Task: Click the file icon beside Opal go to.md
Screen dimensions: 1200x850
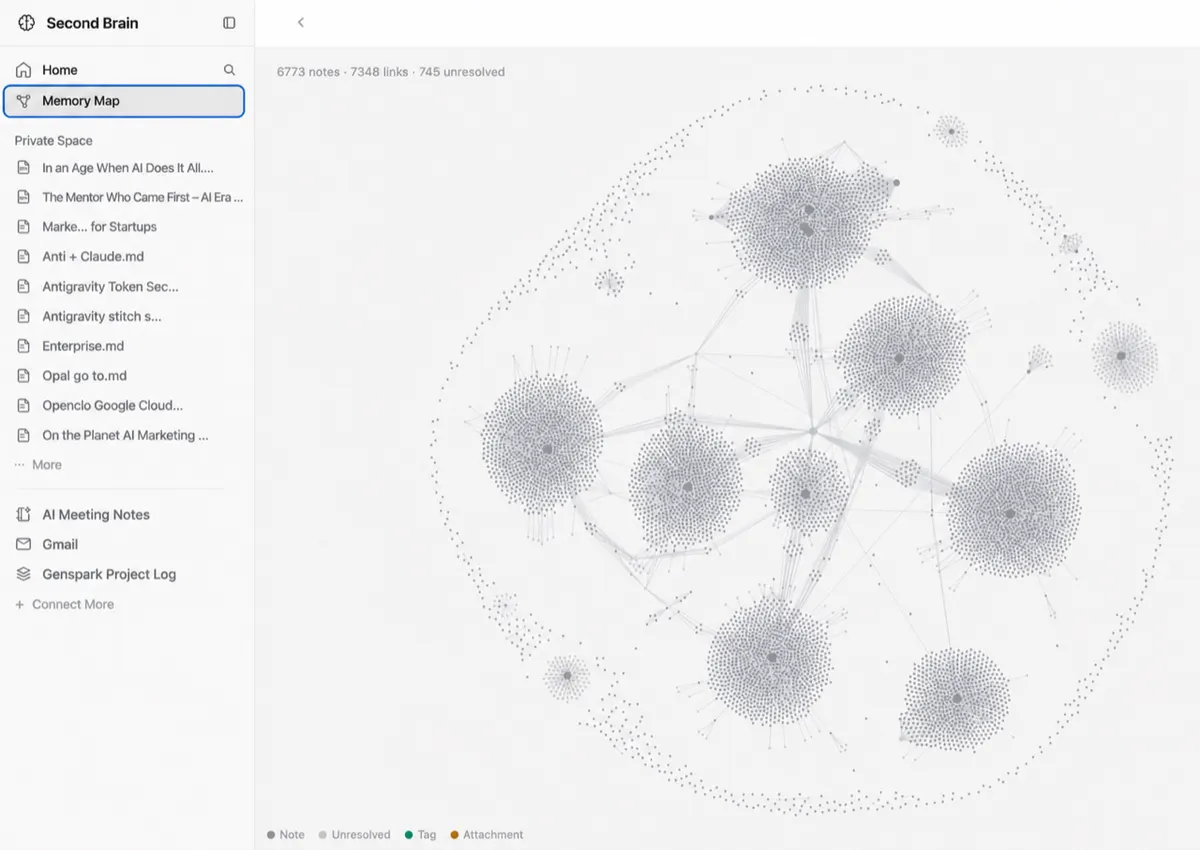Action: pos(24,376)
